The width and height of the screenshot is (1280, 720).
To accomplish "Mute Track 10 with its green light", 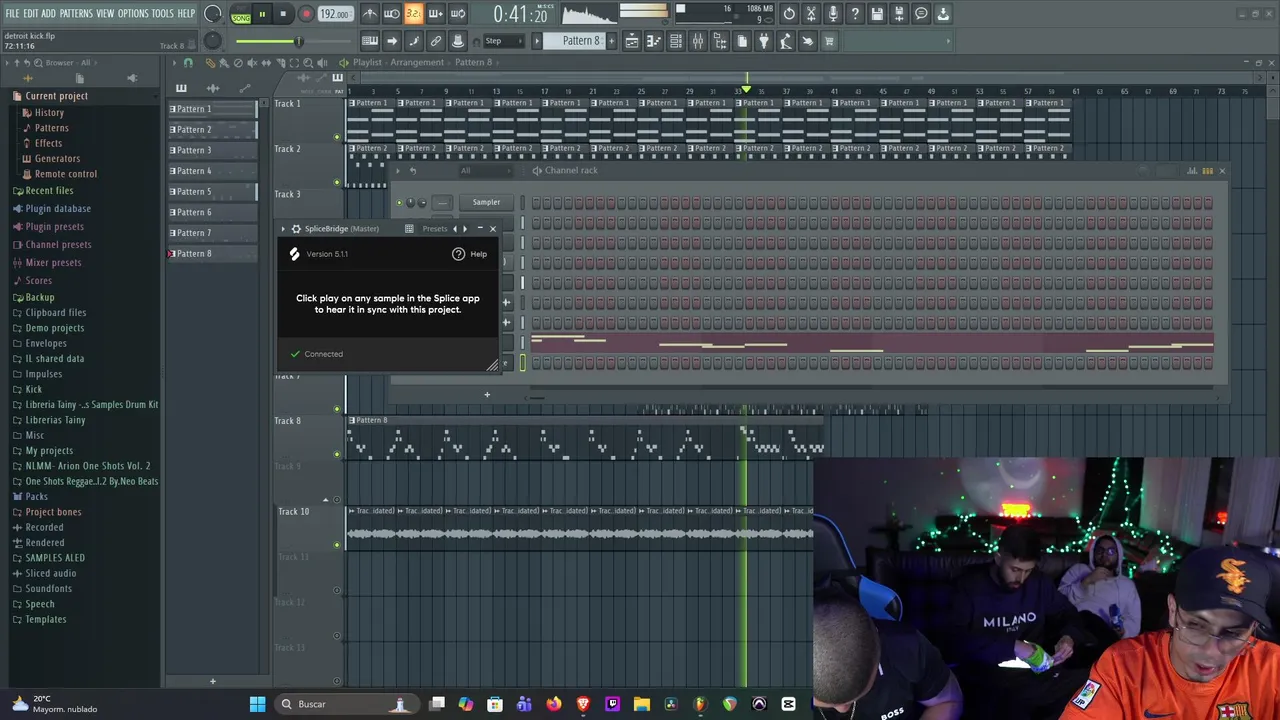I will pyautogui.click(x=337, y=545).
